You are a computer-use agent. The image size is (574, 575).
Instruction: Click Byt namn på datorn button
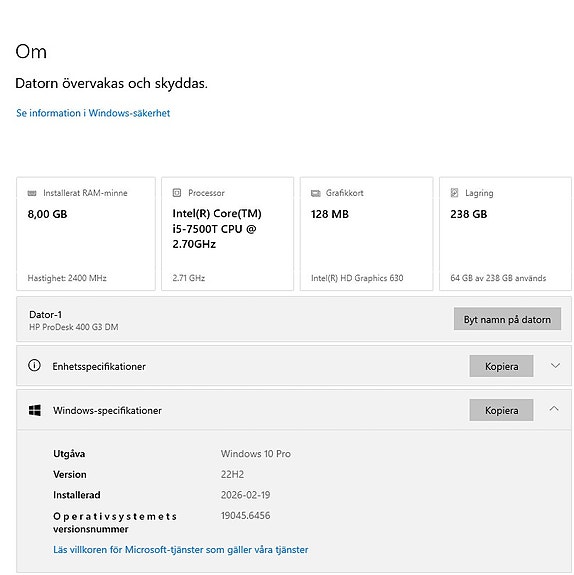(x=507, y=319)
